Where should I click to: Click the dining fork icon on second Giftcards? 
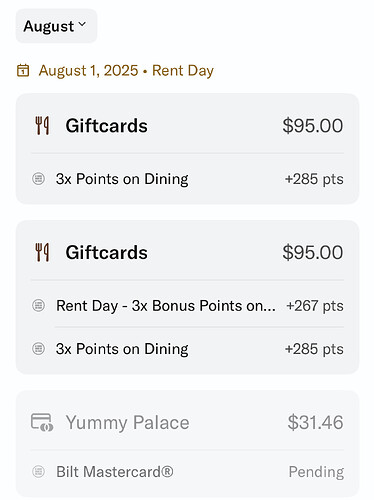point(42,252)
